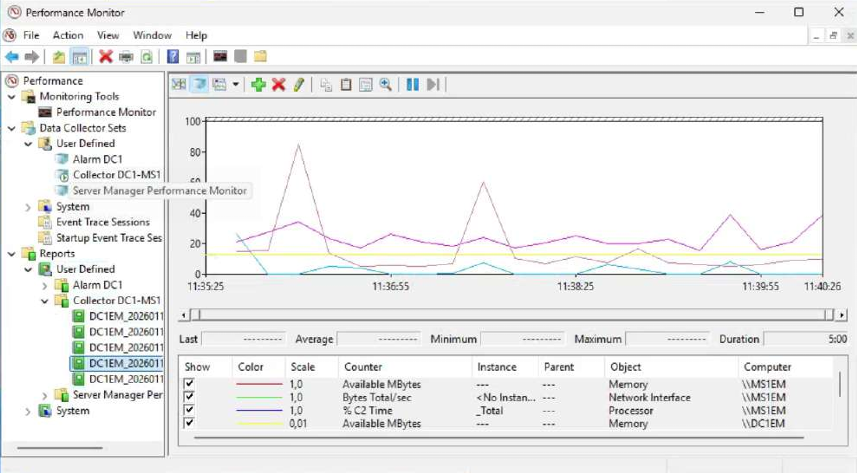Click the graph time range slider bar

coord(512,314)
